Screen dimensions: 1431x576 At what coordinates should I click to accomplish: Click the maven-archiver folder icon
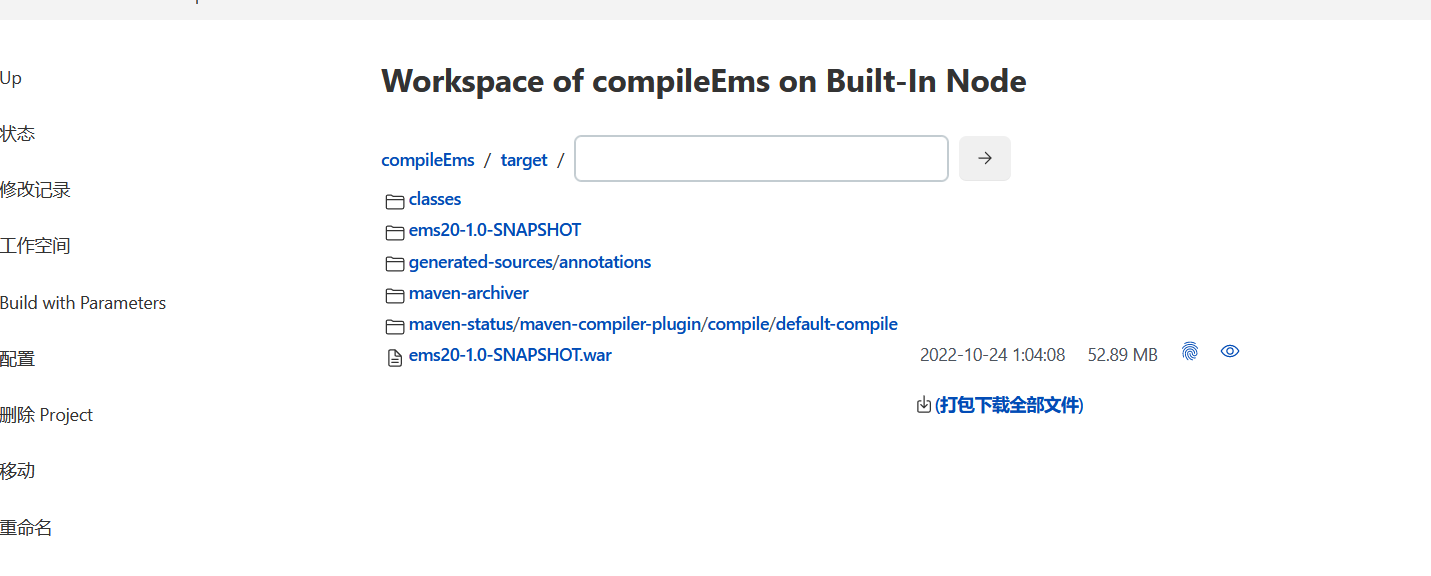[x=395, y=295]
